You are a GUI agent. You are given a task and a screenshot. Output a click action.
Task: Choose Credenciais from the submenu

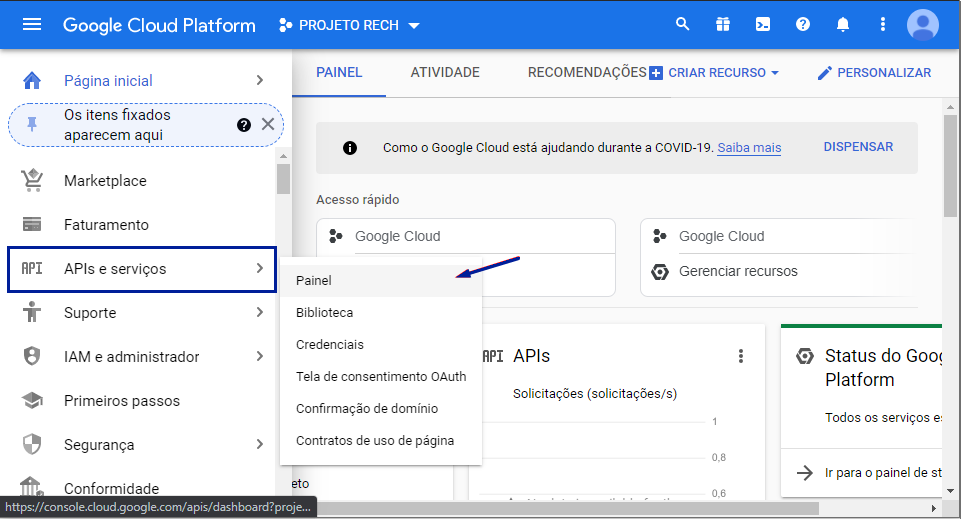pyautogui.click(x=330, y=345)
